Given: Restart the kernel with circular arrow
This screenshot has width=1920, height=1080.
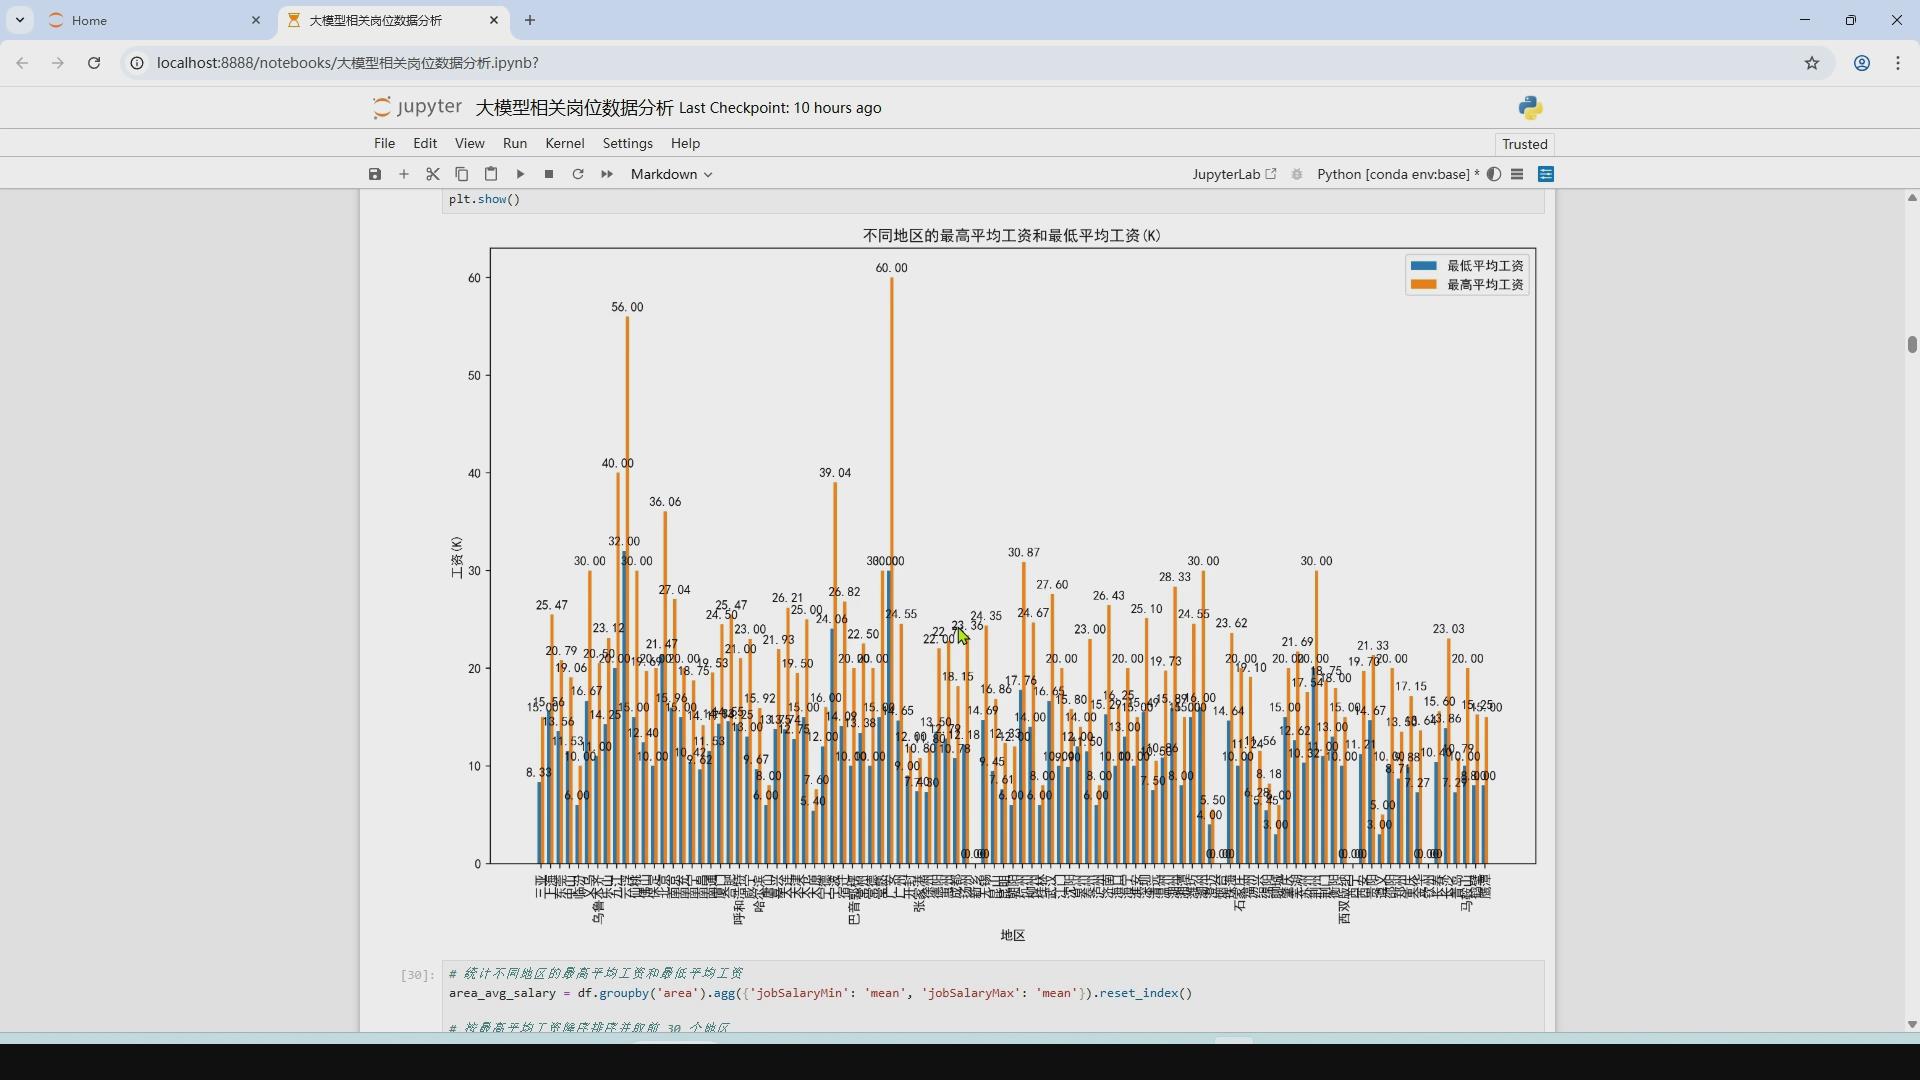Looking at the screenshot, I should point(578,174).
